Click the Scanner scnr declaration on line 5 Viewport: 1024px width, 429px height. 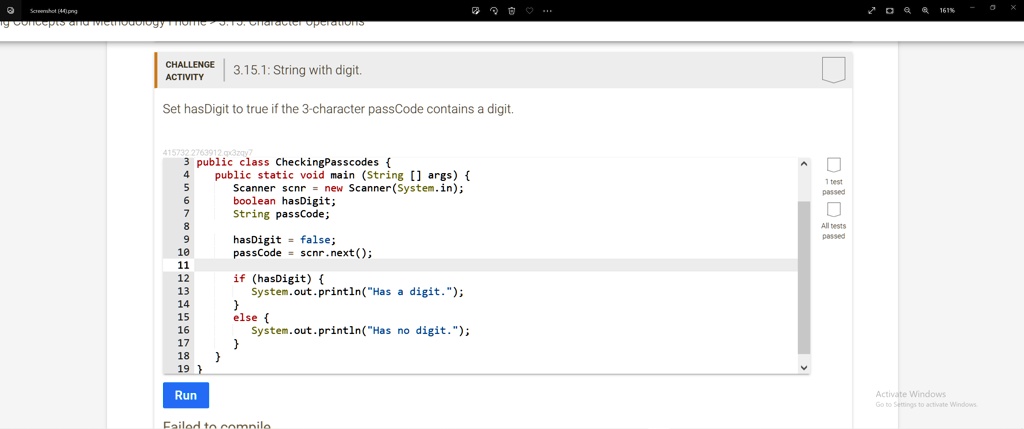(x=348, y=188)
